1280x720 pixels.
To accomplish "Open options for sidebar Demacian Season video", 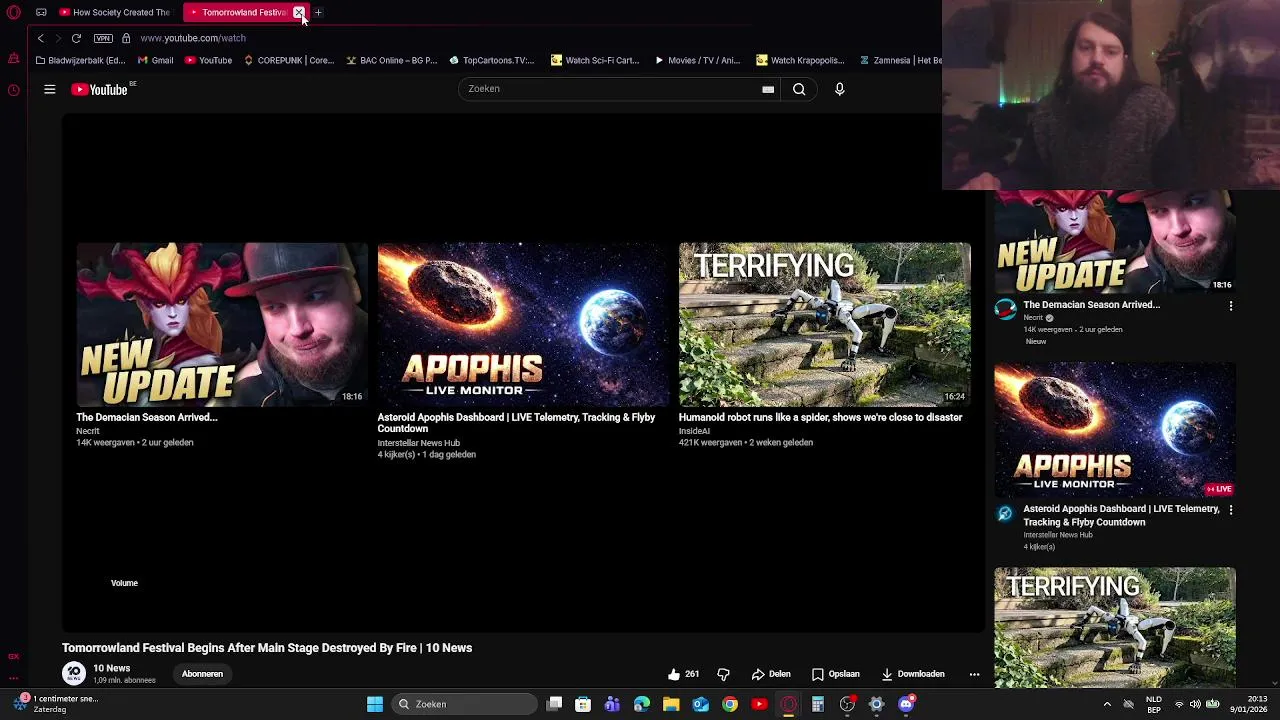I will pos(1231,306).
